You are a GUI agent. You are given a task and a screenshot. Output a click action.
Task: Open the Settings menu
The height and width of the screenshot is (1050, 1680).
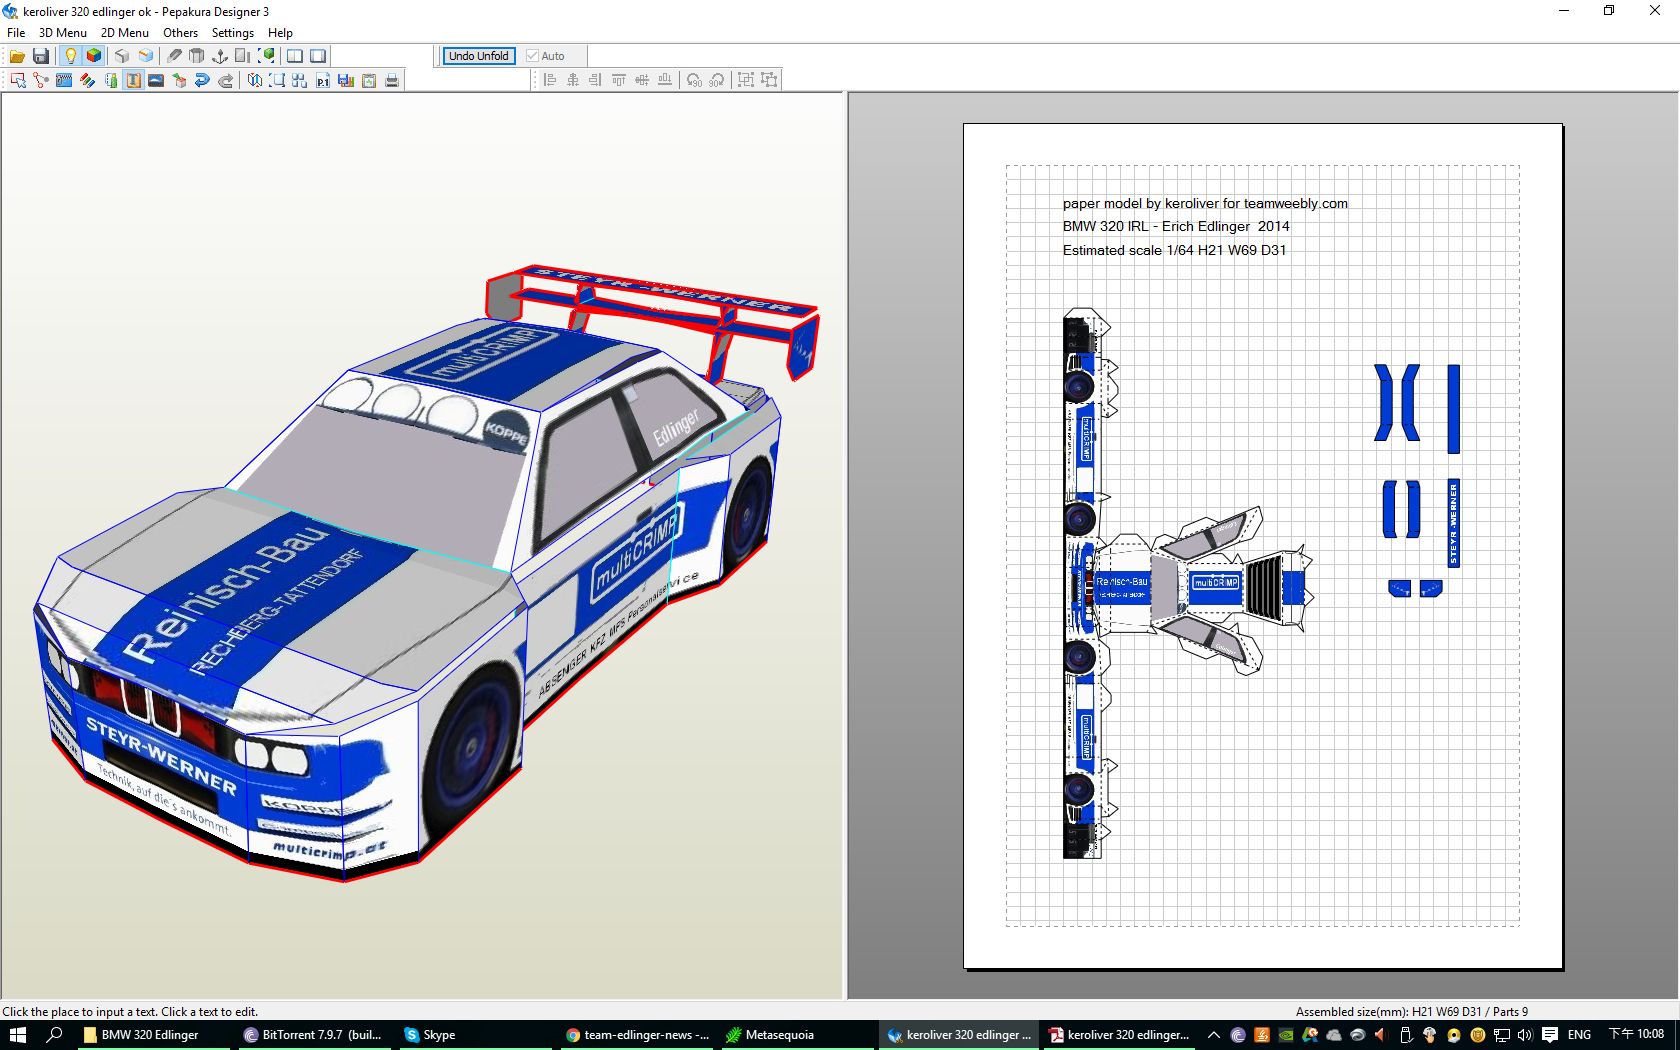tap(232, 32)
